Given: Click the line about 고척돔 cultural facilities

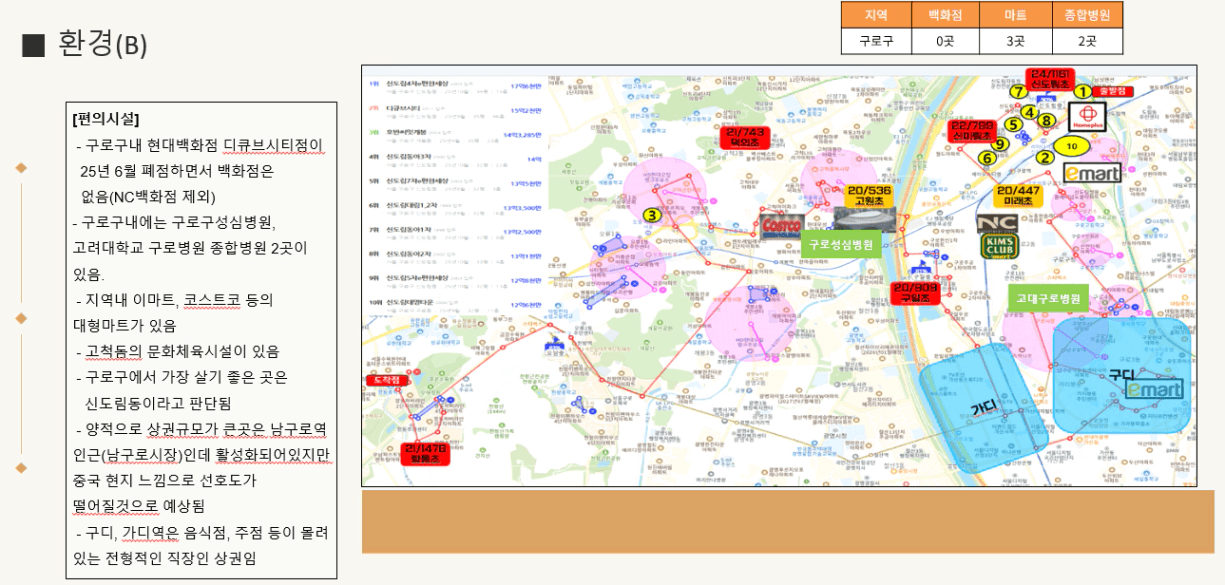Looking at the screenshot, I should 178,351.
